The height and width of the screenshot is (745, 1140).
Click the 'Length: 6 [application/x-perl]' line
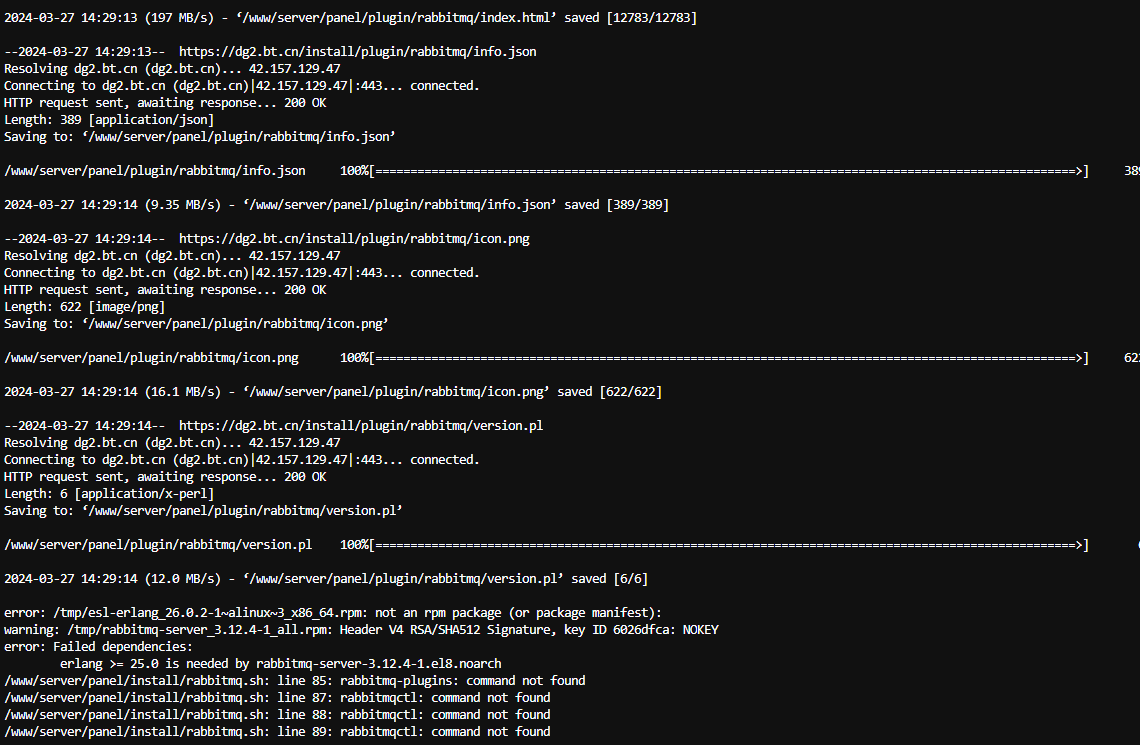coord(109,494)
